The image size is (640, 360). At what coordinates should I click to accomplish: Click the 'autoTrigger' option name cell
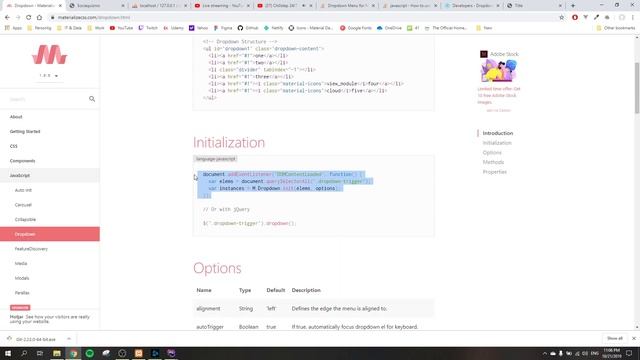tap(210, 327)
